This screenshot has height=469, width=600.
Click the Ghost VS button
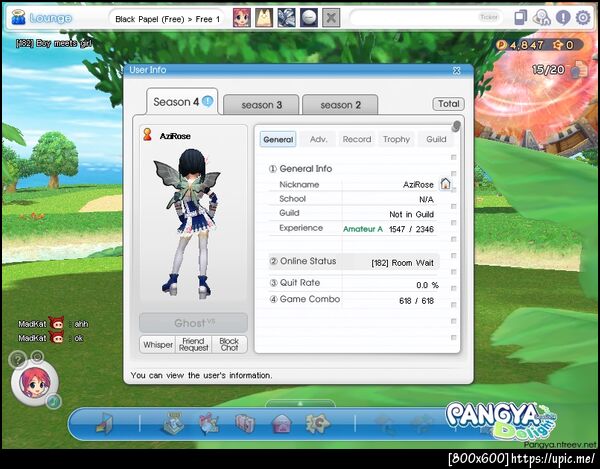(194, 323)
